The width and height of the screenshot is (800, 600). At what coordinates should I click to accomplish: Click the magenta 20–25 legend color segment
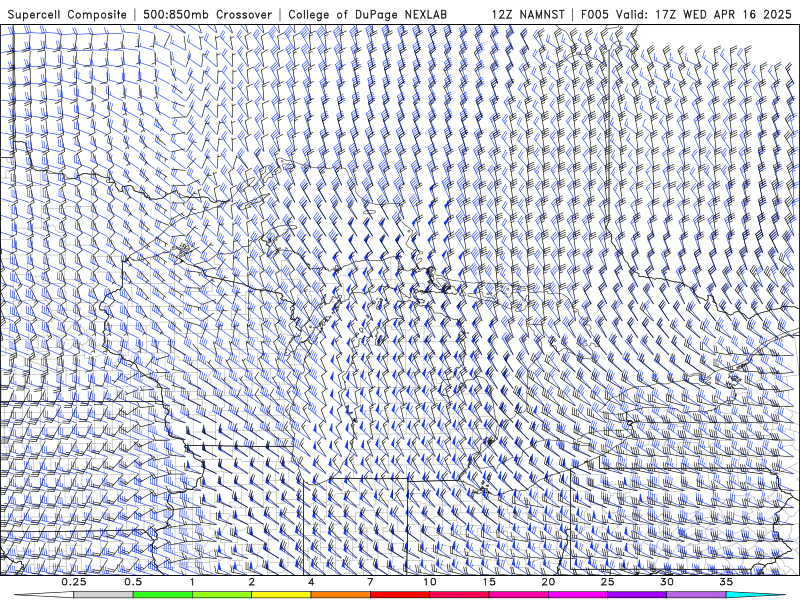pos(578,595)
